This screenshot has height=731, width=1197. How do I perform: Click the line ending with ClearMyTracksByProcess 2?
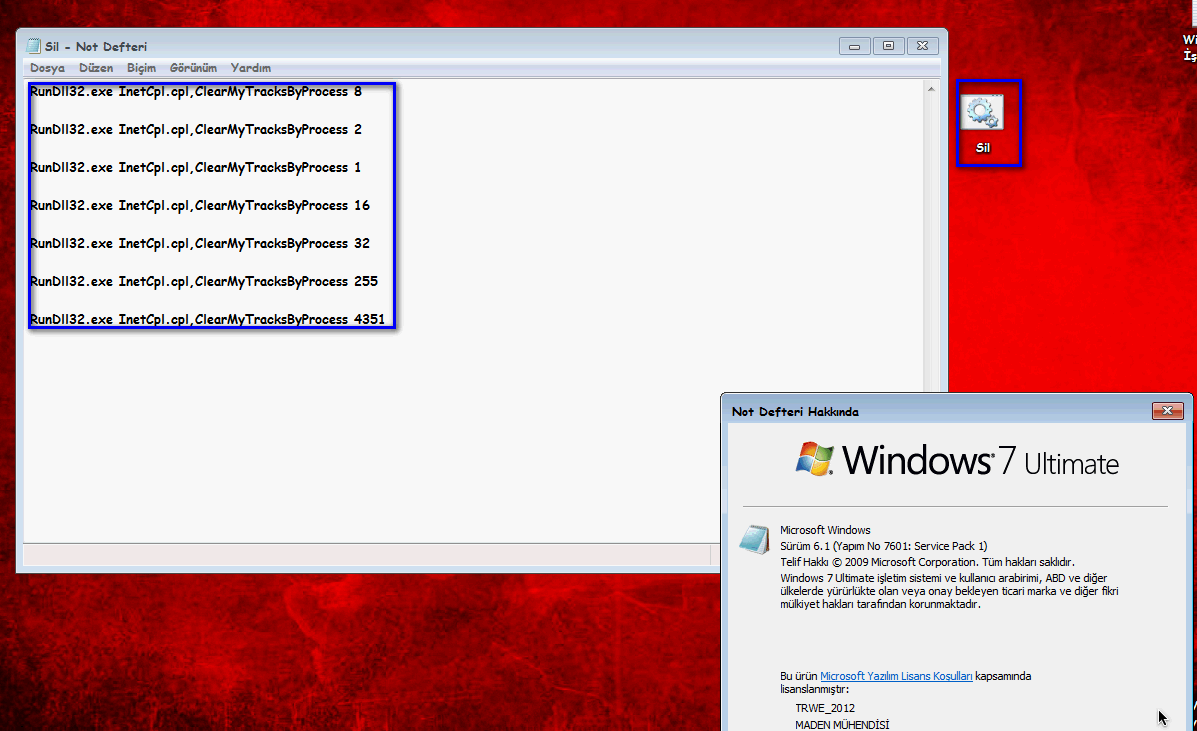(x=196, y=130)
